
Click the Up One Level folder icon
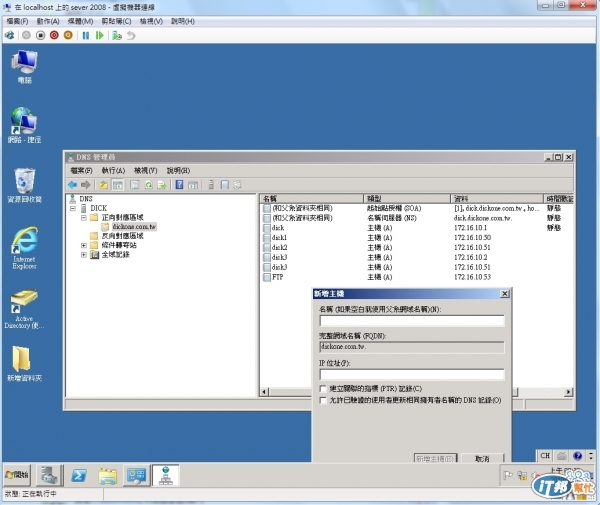click(104, 185)
